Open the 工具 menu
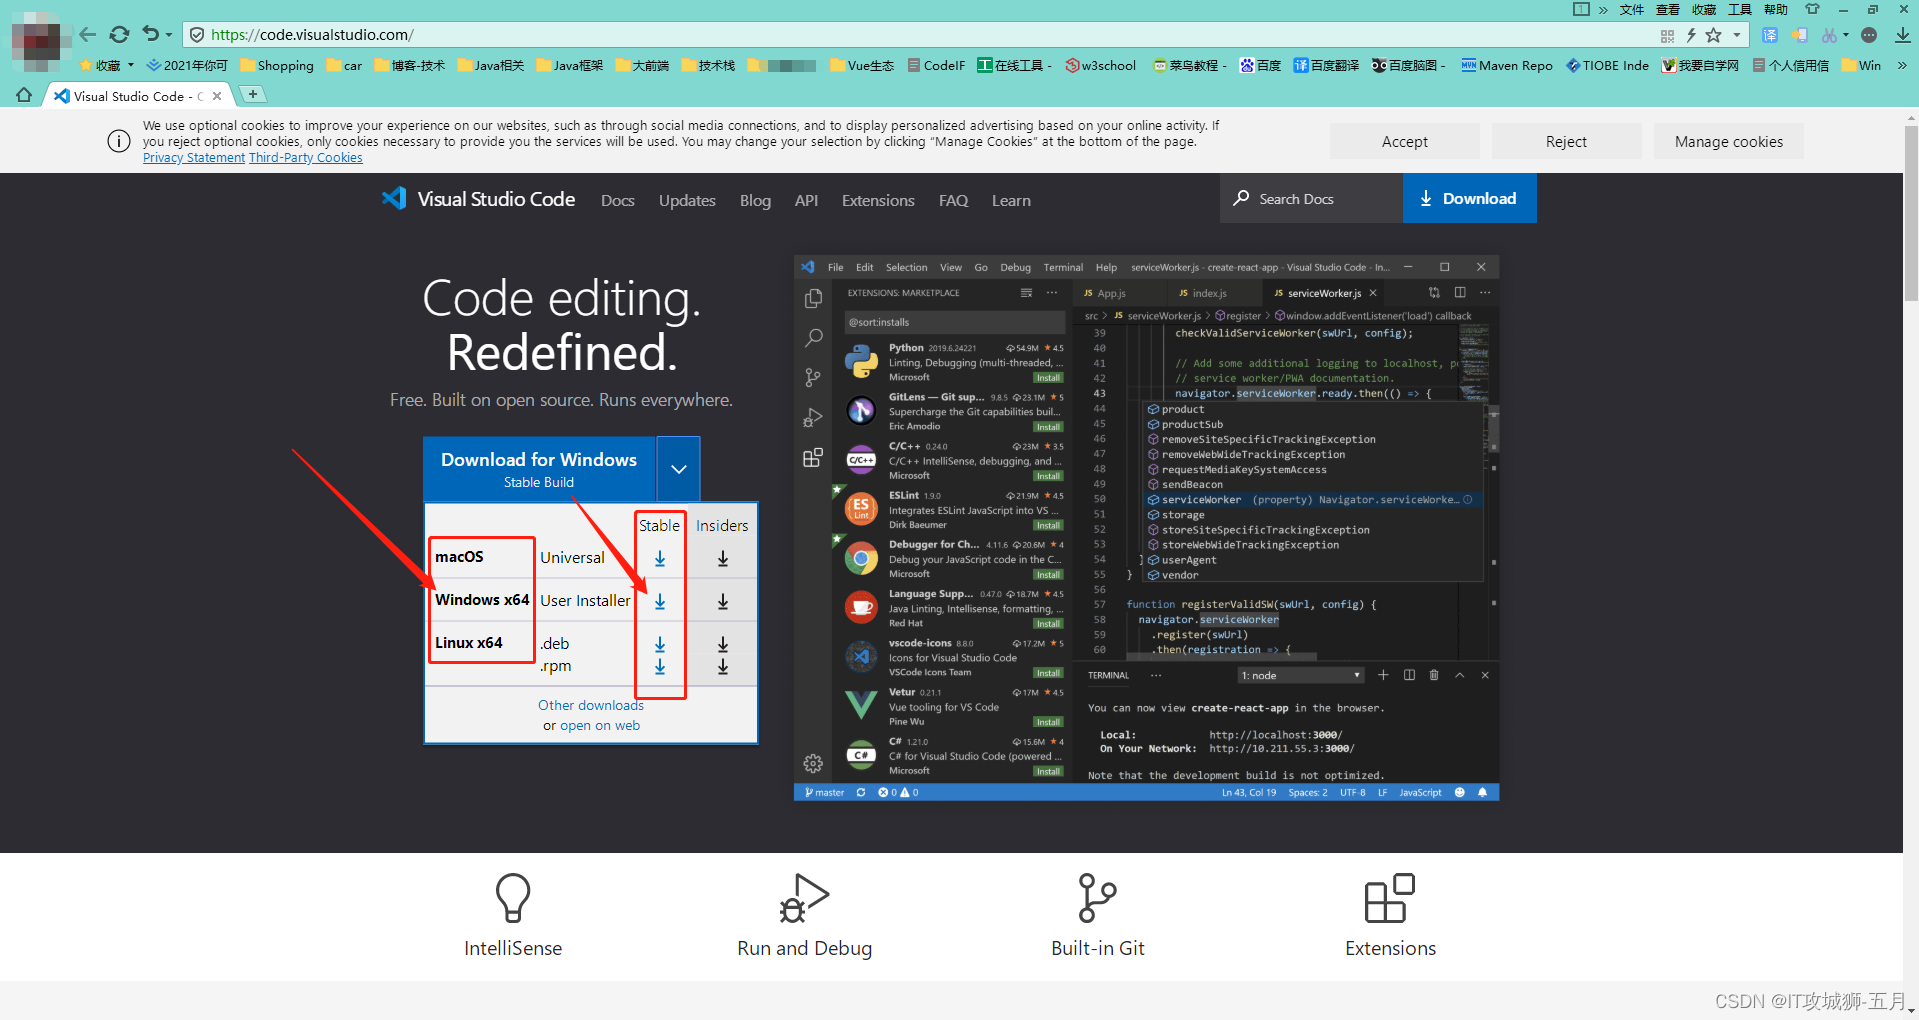The width and height of the screenshot is (1919, 1020). pos(1740,9)
